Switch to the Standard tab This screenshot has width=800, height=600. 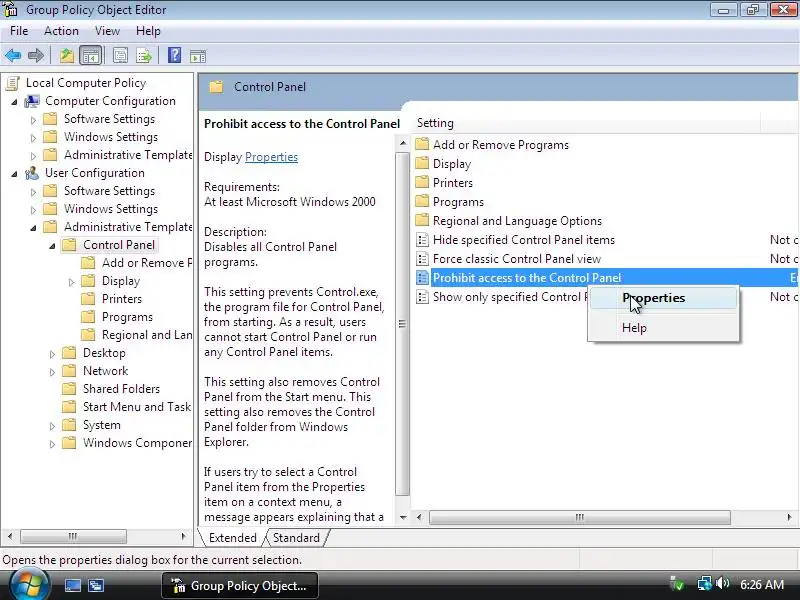coord(296,538)
